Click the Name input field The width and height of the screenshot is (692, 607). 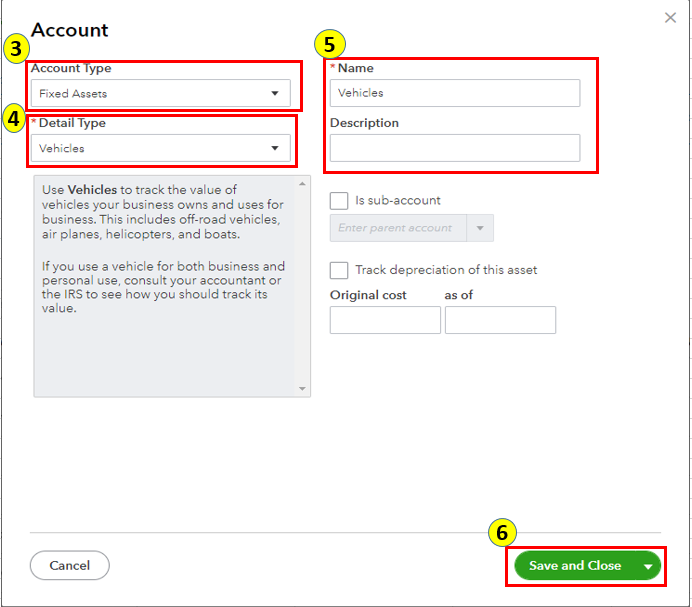click(x=455, y=93)
